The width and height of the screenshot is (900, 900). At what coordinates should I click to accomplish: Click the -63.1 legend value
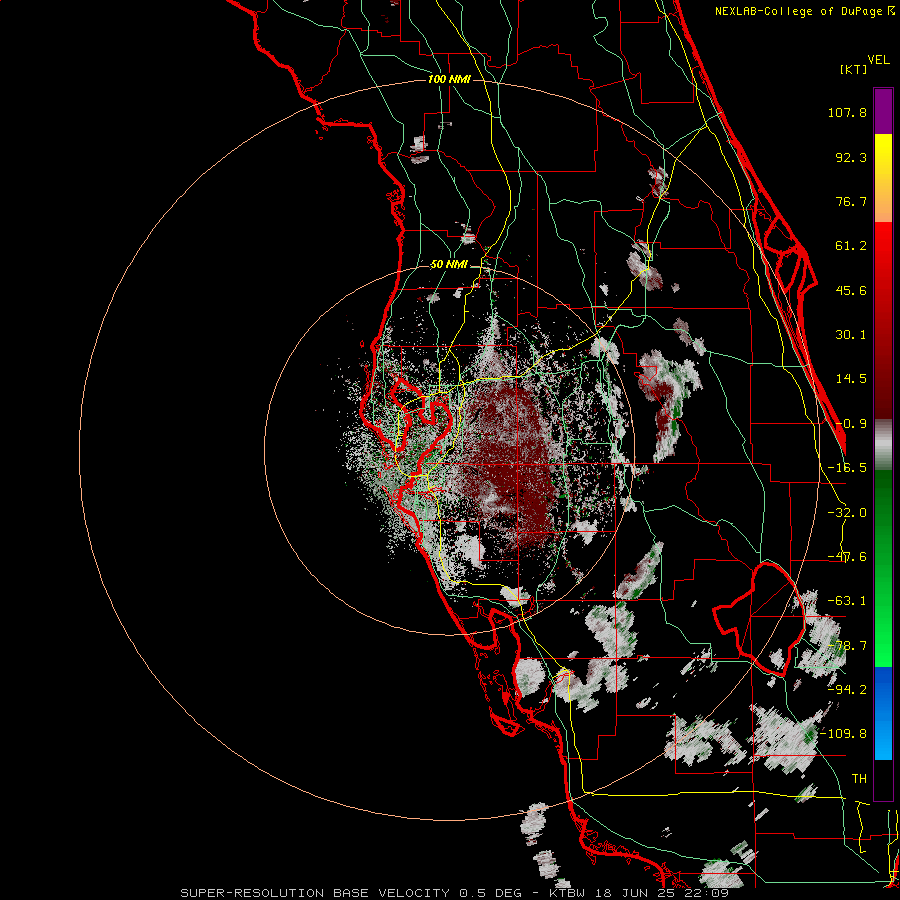click(847, 601)
